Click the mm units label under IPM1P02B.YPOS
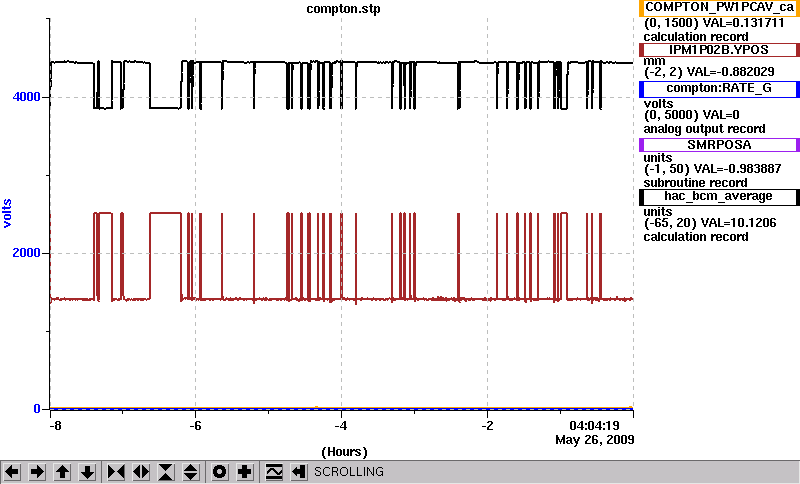Screen dimensions: 800x484 [x=654, y=61]
